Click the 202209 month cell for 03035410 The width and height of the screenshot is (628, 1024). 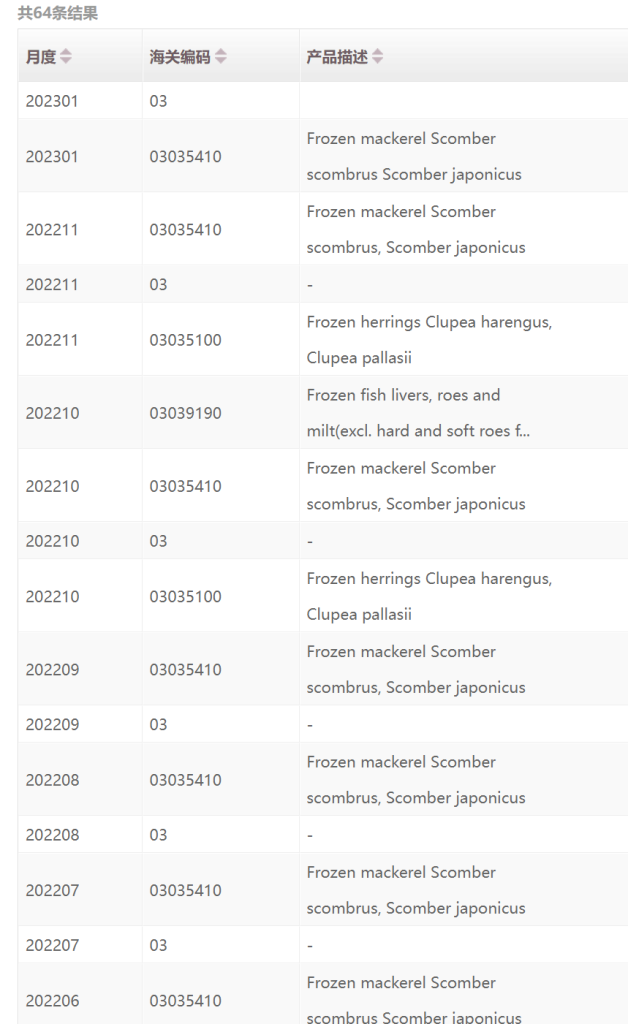pos(52,669)
